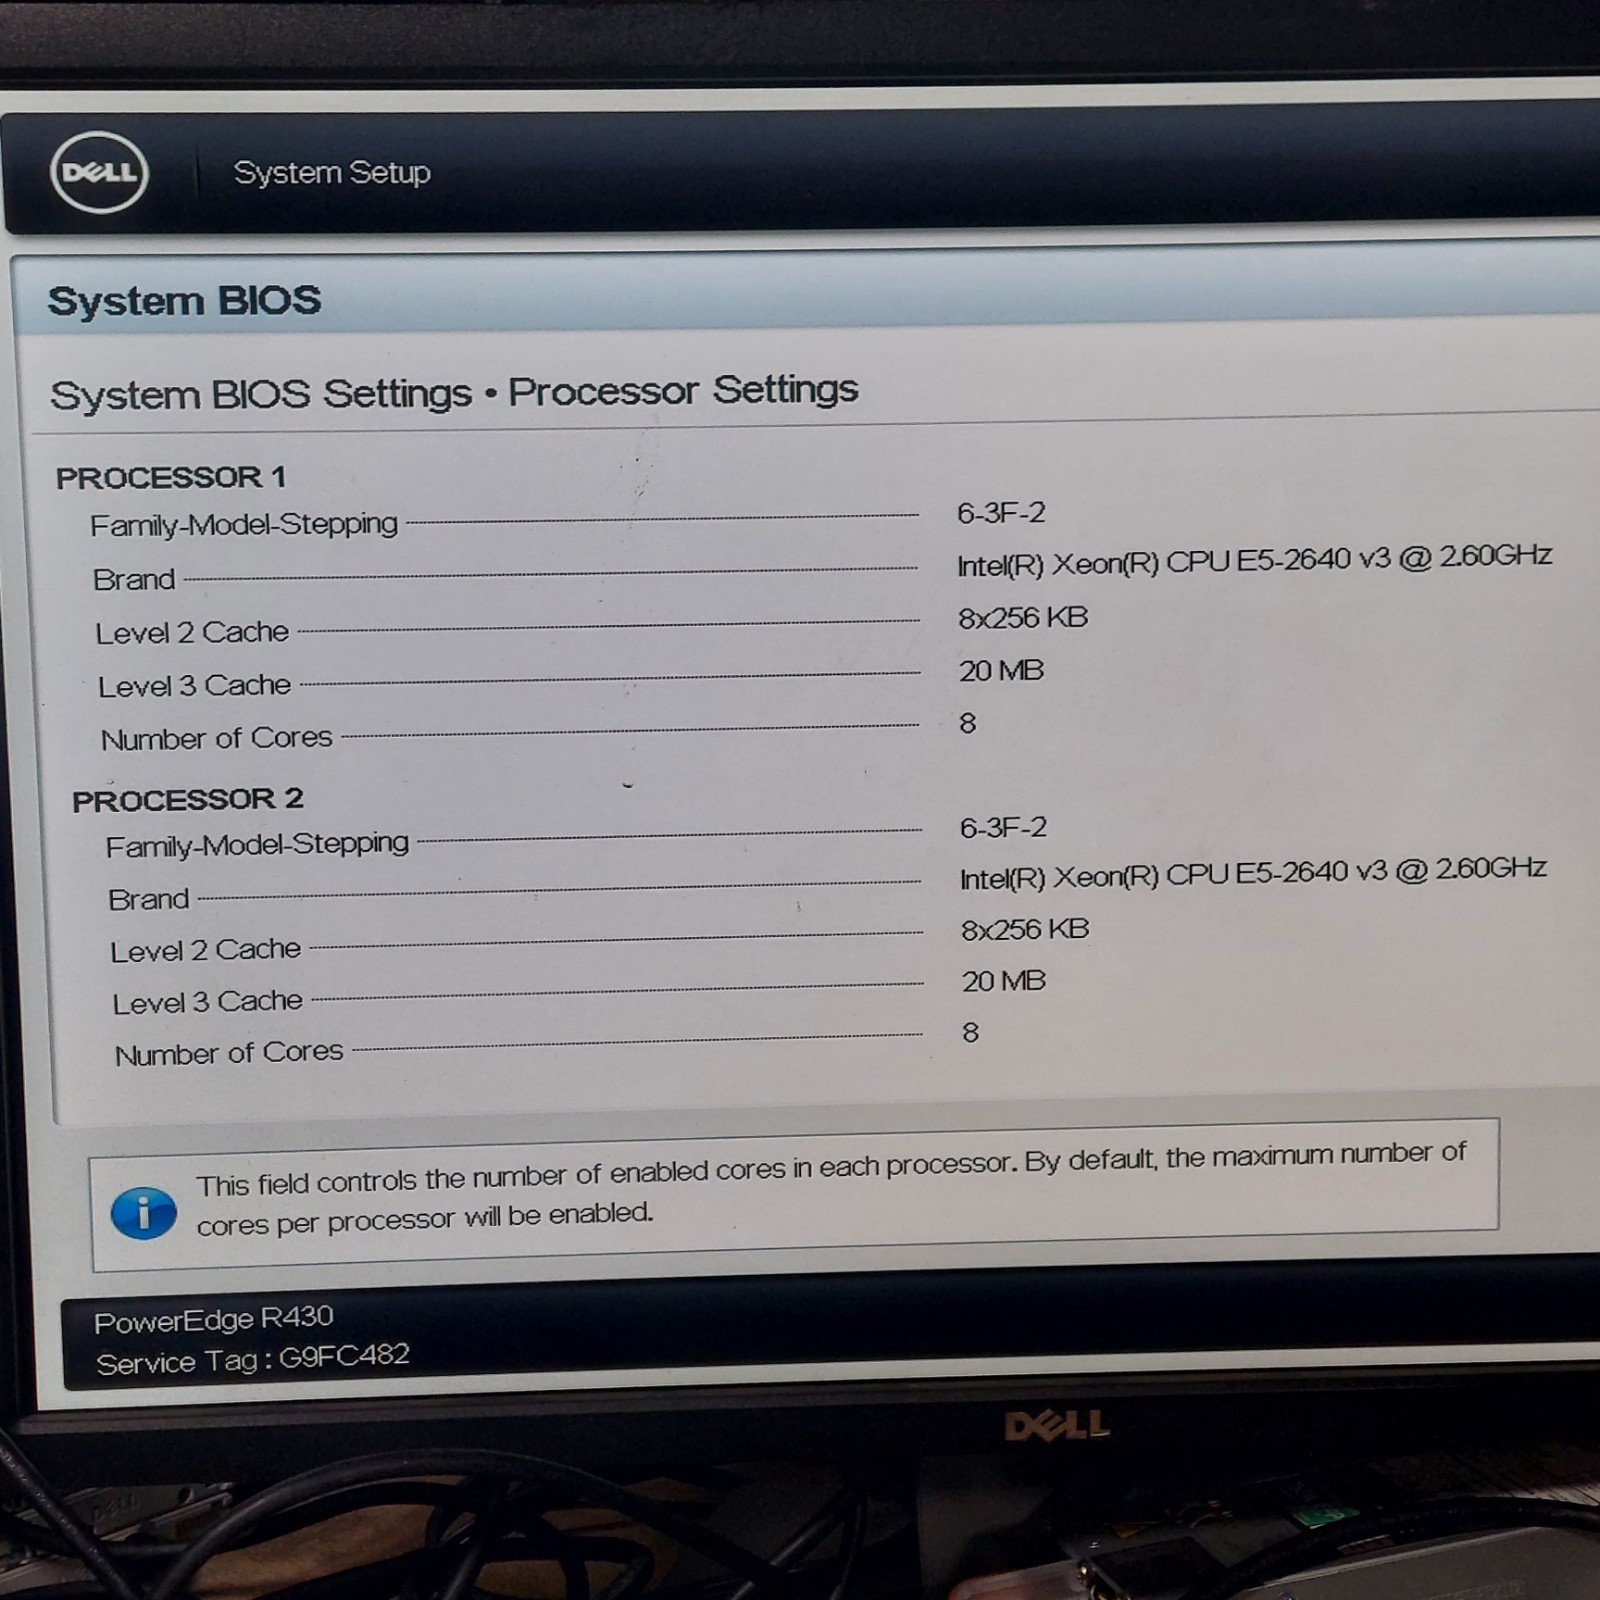Select the PROCESSOR 2 section heading
This screenshot has height=1600, width=1600.
[x=187, y=799]
